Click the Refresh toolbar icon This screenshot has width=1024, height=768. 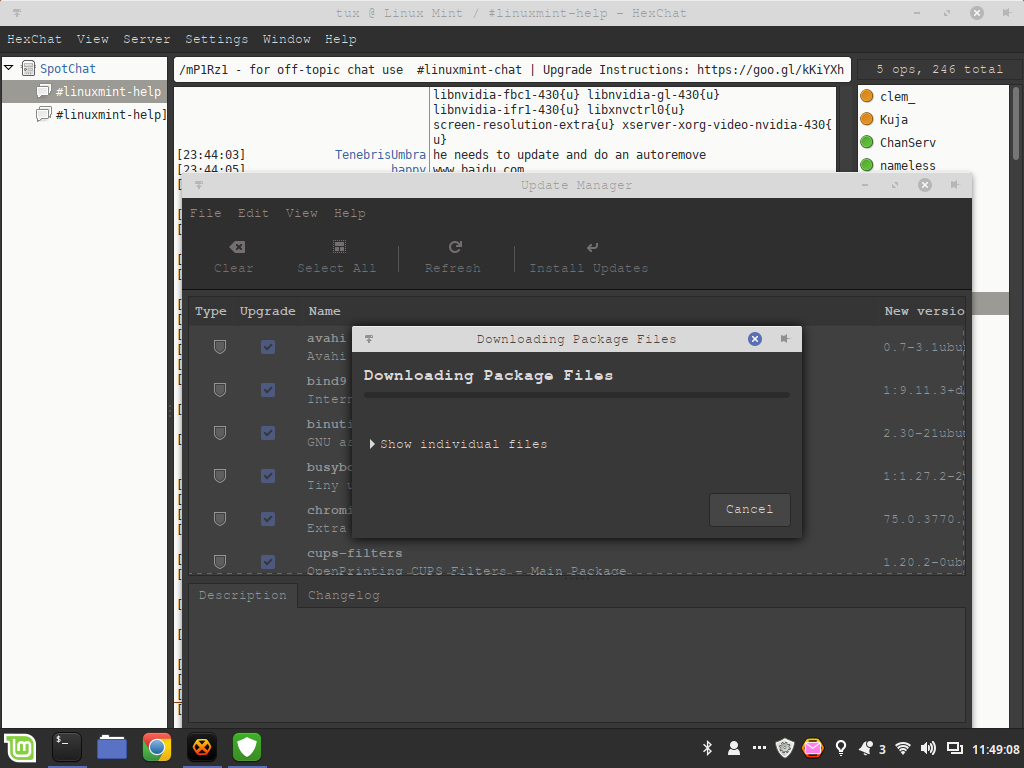[455, 247]
